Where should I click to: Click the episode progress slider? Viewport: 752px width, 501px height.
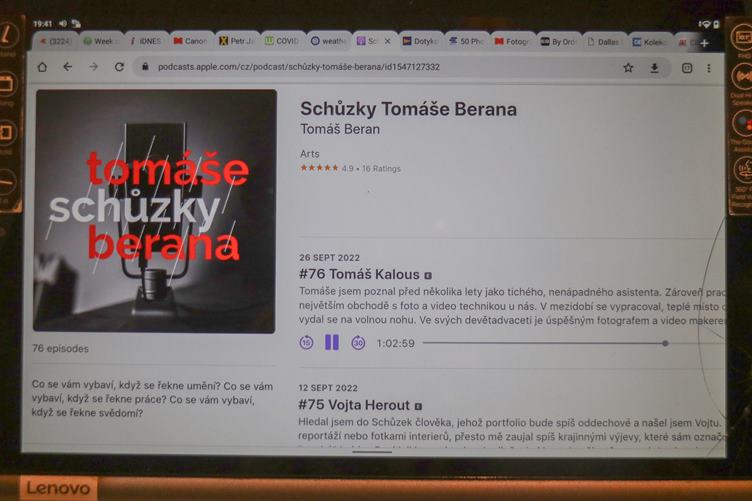click(573, 343)
